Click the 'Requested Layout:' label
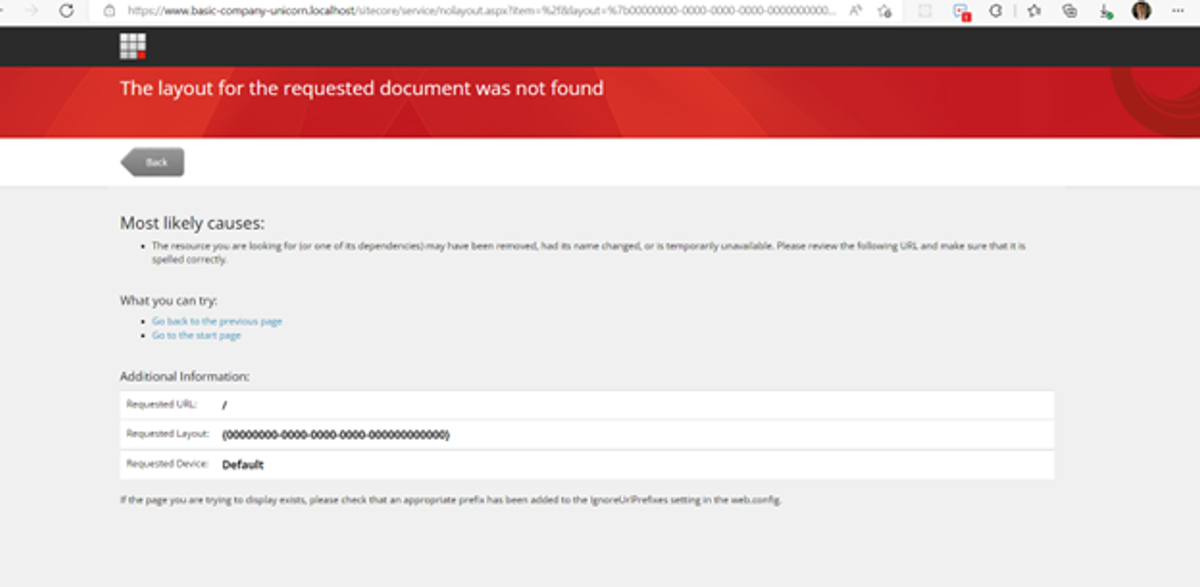Viewport: 1200px width, 587px height. pyautogui.click(x=167, y=434)
